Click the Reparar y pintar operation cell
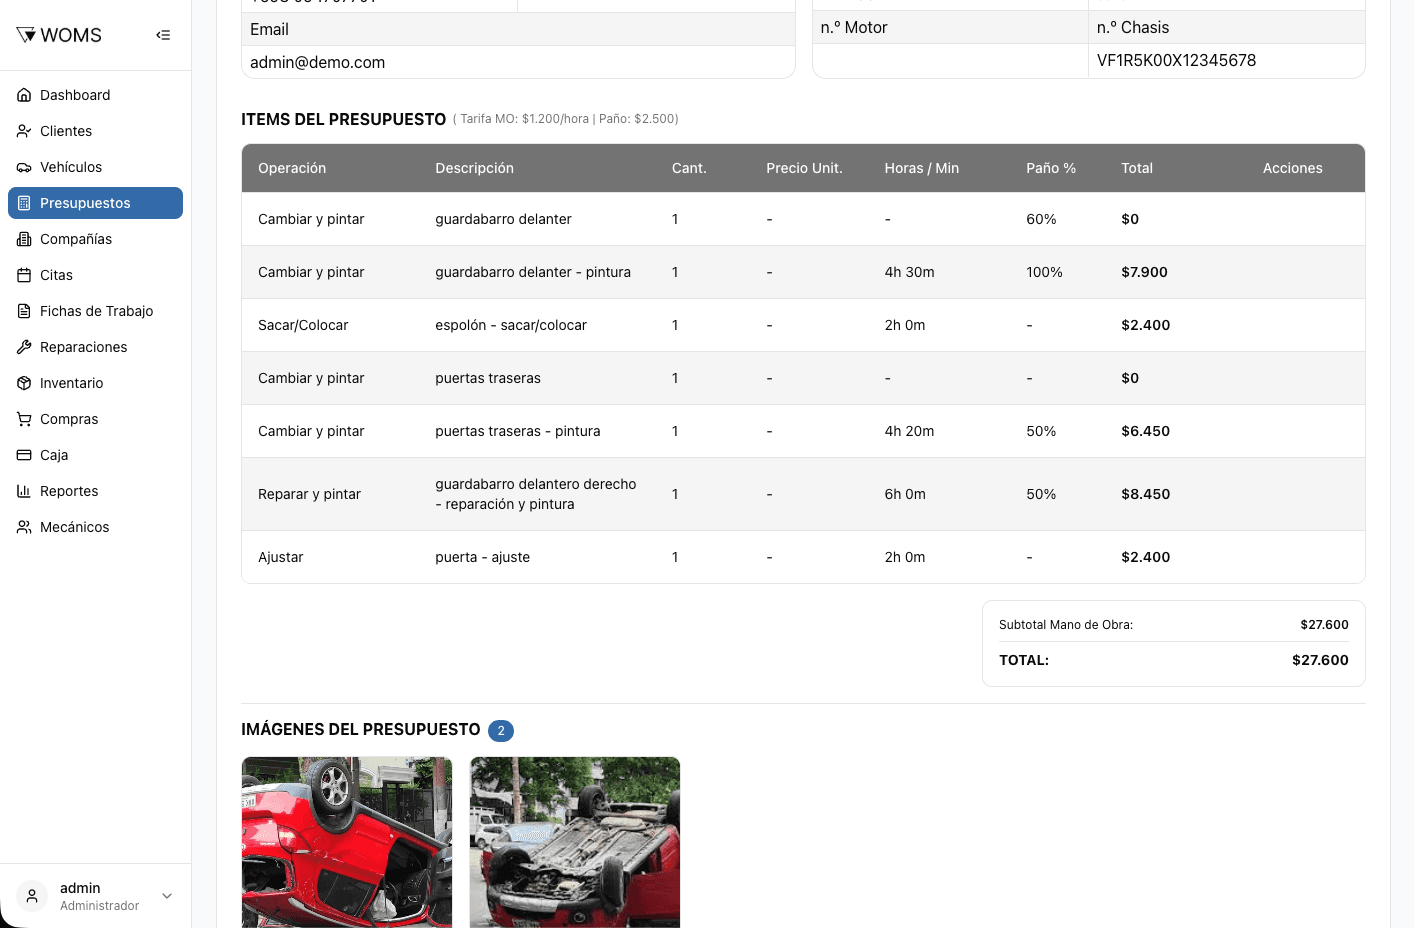Screen dimensions: 1414x928 [x=309, y=494]
